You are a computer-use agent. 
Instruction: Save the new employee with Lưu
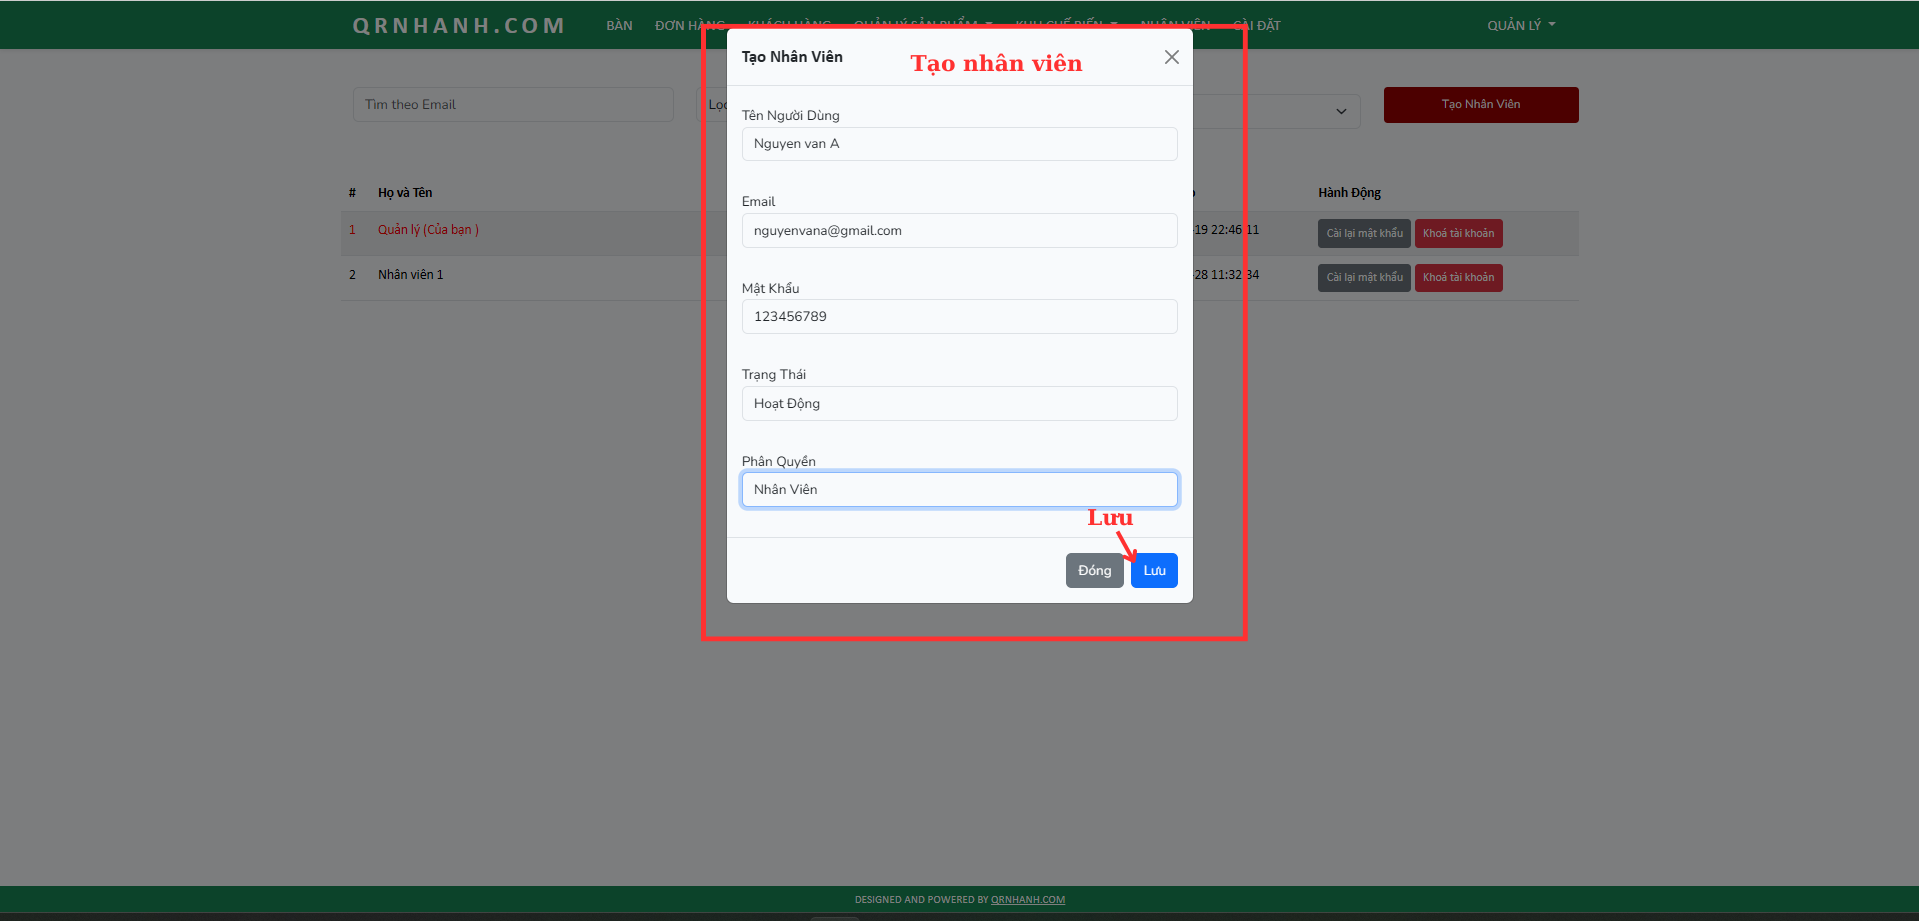click(1154, 570)
